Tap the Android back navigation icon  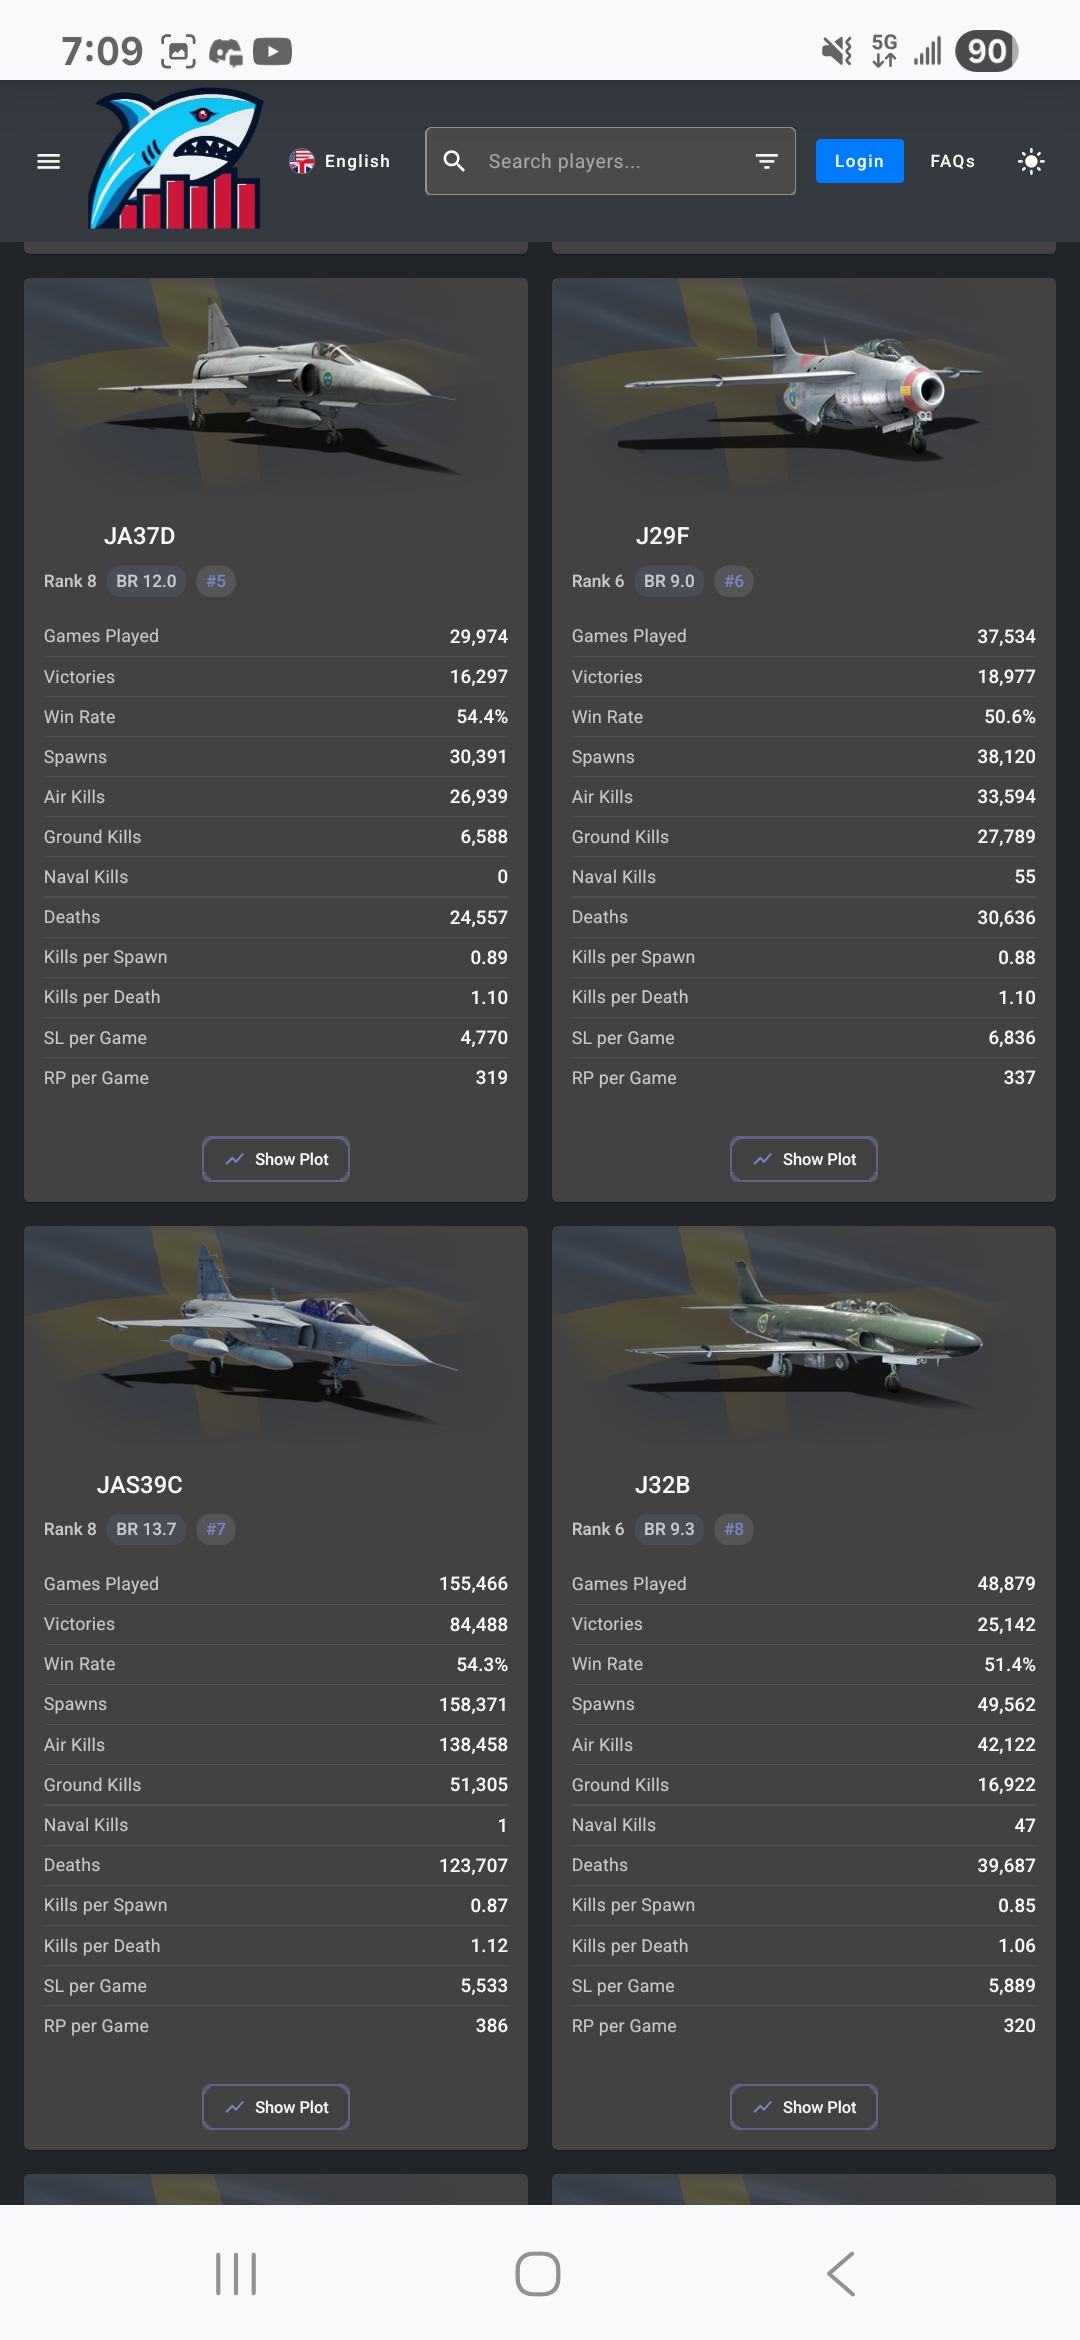tap(841, 2274)
